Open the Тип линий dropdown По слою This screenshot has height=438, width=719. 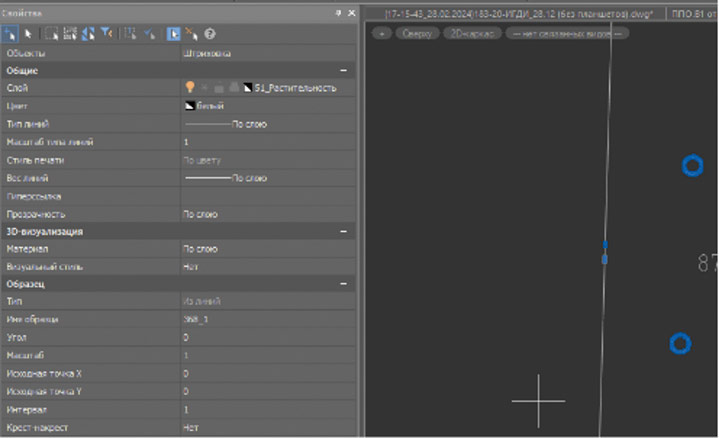(269, 124)
